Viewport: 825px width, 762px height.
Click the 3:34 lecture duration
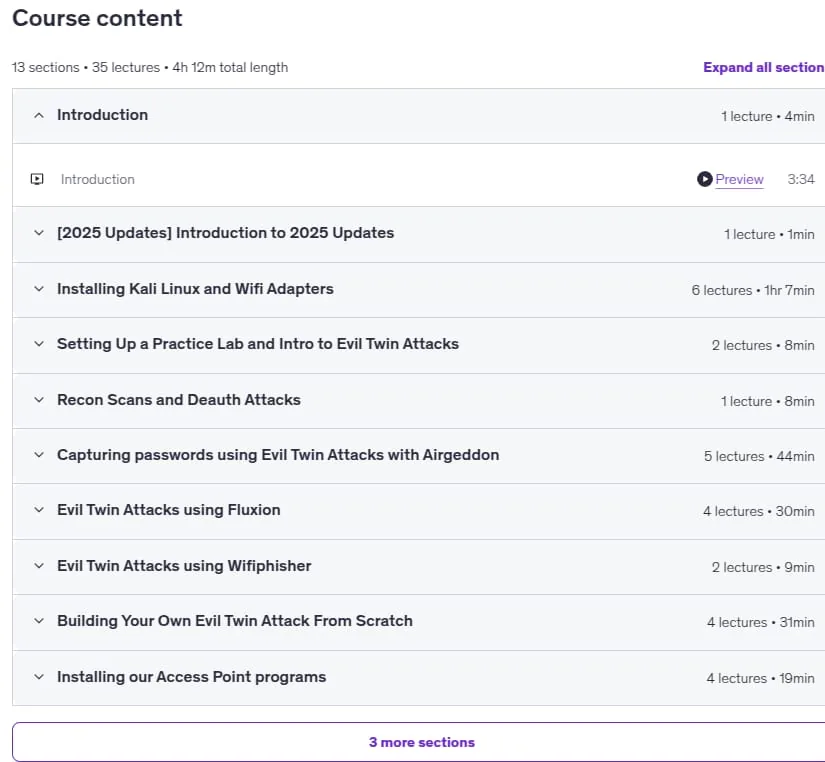point(801,179)
